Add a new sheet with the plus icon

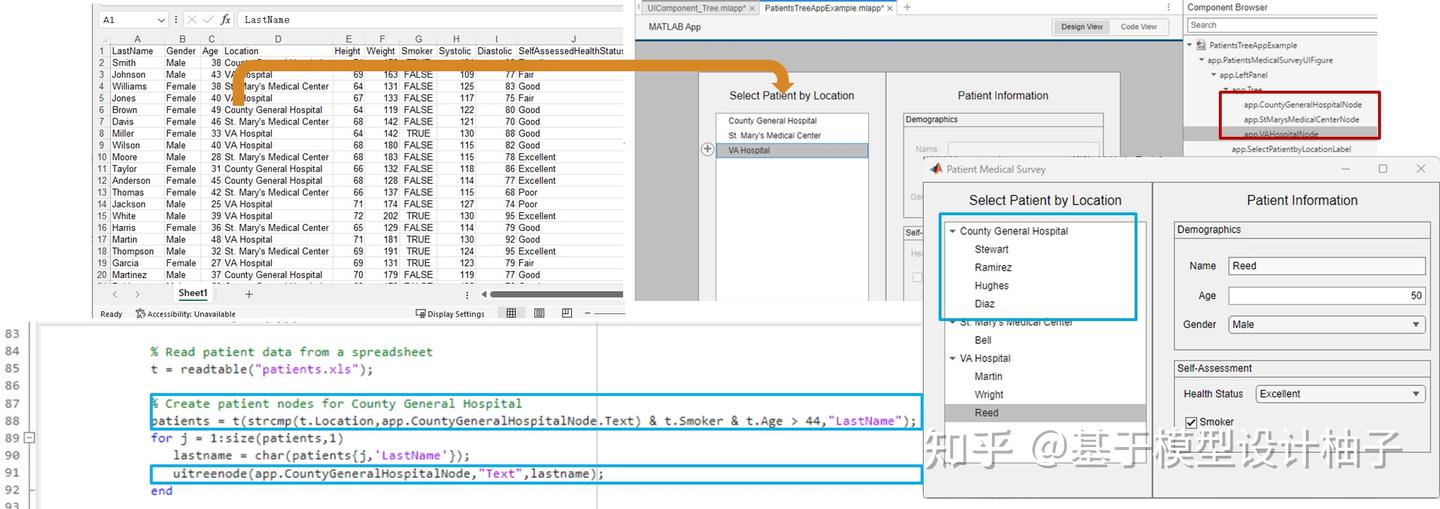pos(249,294)
